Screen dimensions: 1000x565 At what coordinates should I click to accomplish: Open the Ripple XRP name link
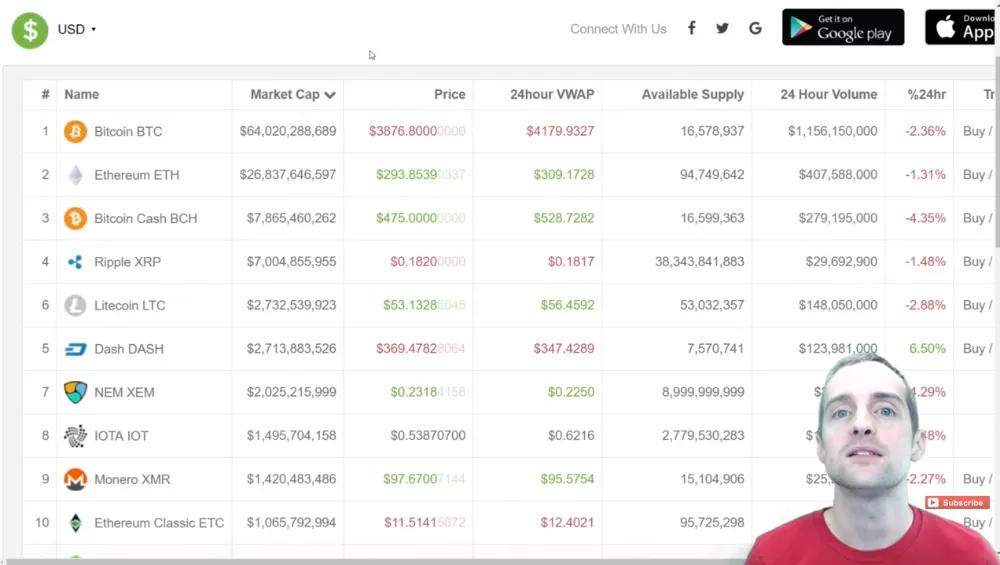(x=128, y=261)
